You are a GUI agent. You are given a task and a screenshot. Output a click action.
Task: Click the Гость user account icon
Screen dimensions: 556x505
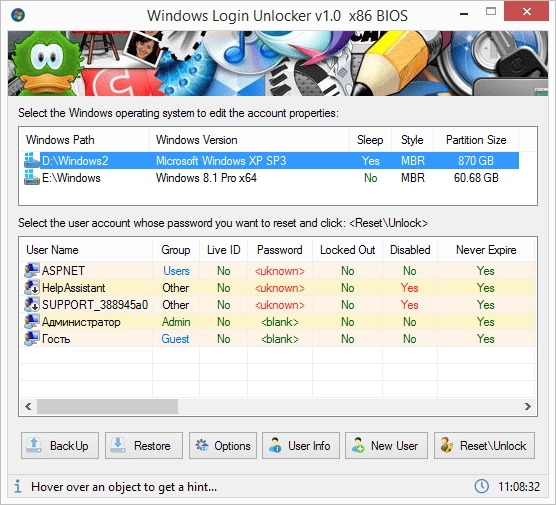pyautogui.click(x=32, y=339)
